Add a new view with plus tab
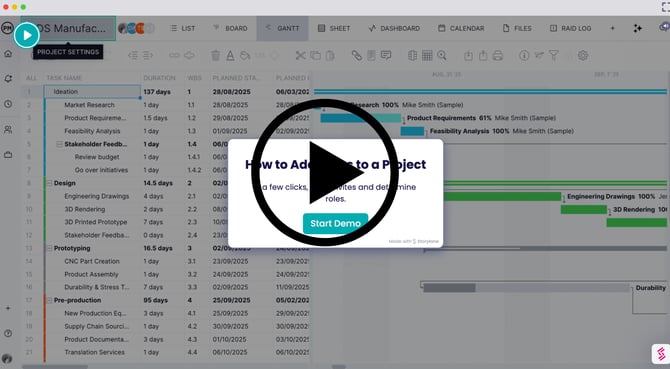The width and height of the screenshot is (670, 369). tap(612, 28)
